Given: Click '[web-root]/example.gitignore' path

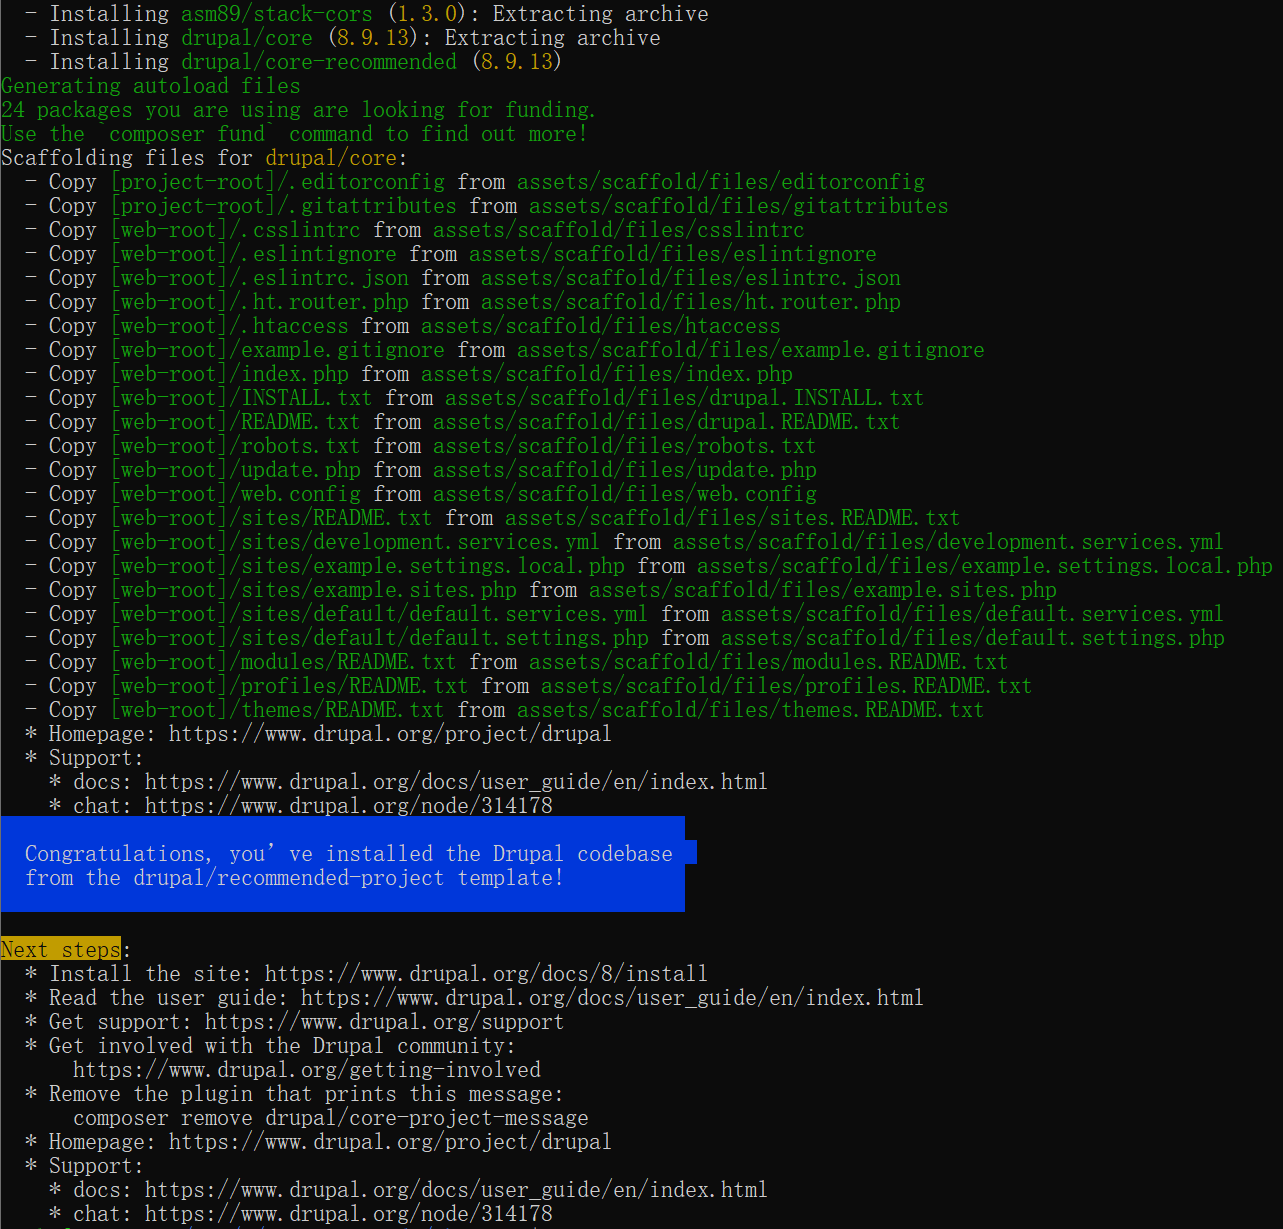Looking at the screenshot, I should coord(277,350).
